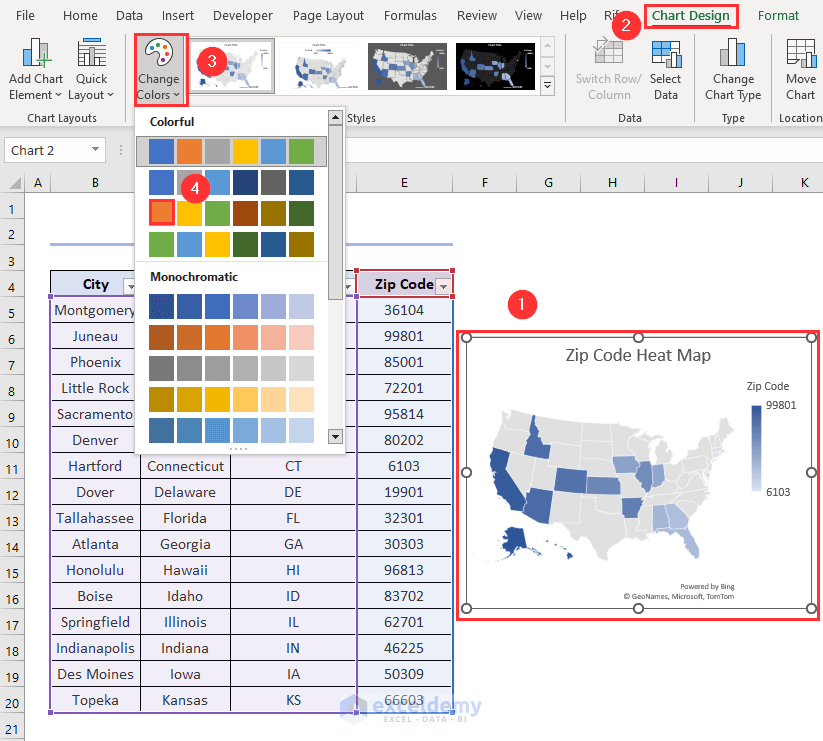Open the Developer menu
This screenshot has height=741, width=823.
(x=242, y=15)
